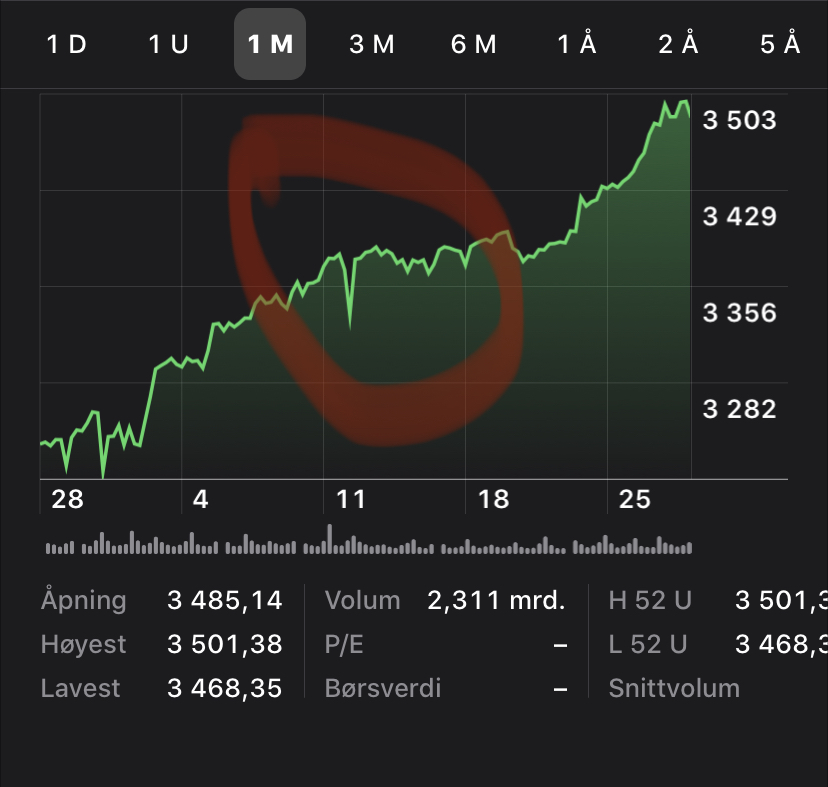
Task: Tap the date label 28 on the axis
Action: [x=67, y=499]
